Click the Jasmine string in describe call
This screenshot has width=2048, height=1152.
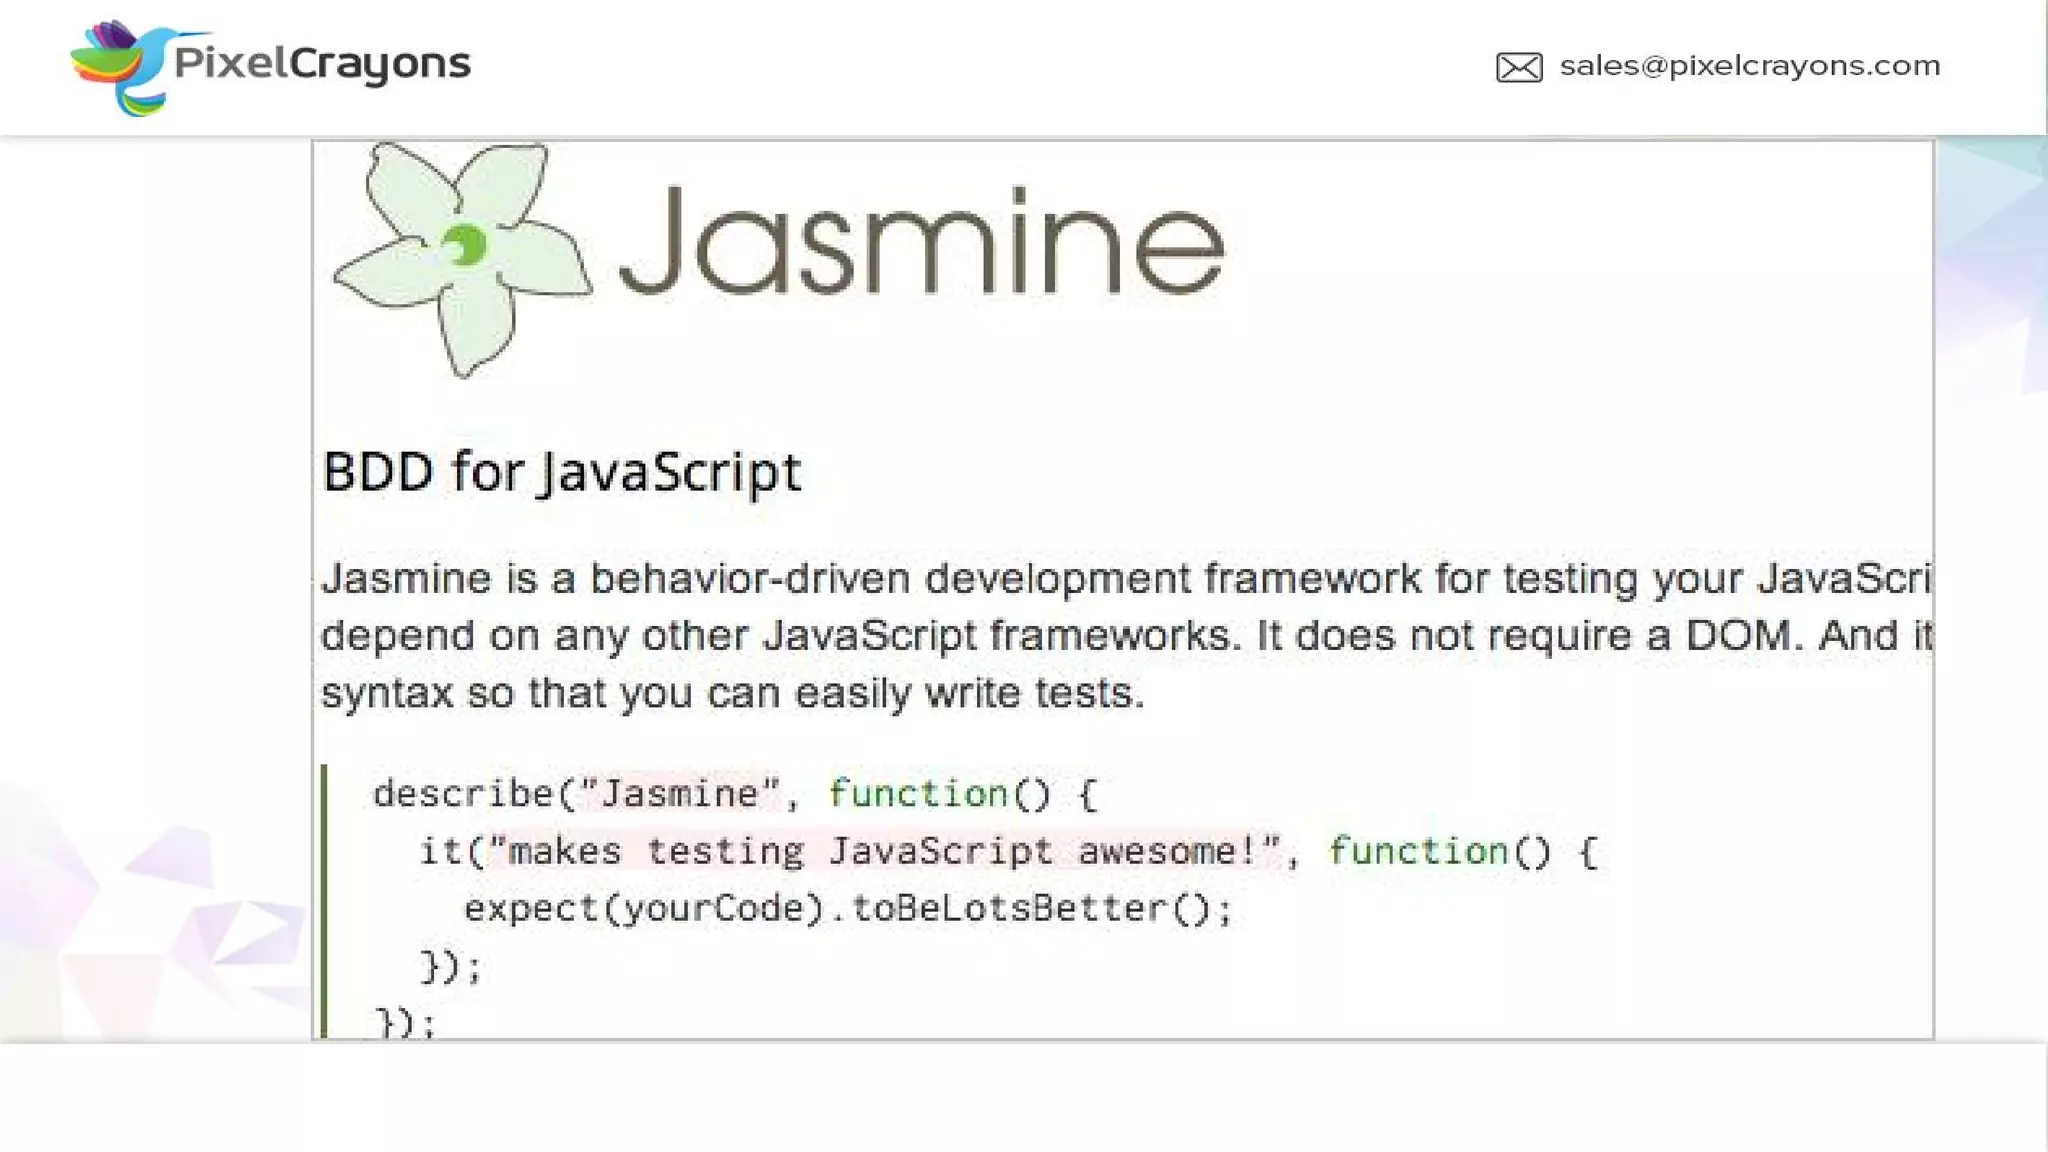tap(679, 794)
